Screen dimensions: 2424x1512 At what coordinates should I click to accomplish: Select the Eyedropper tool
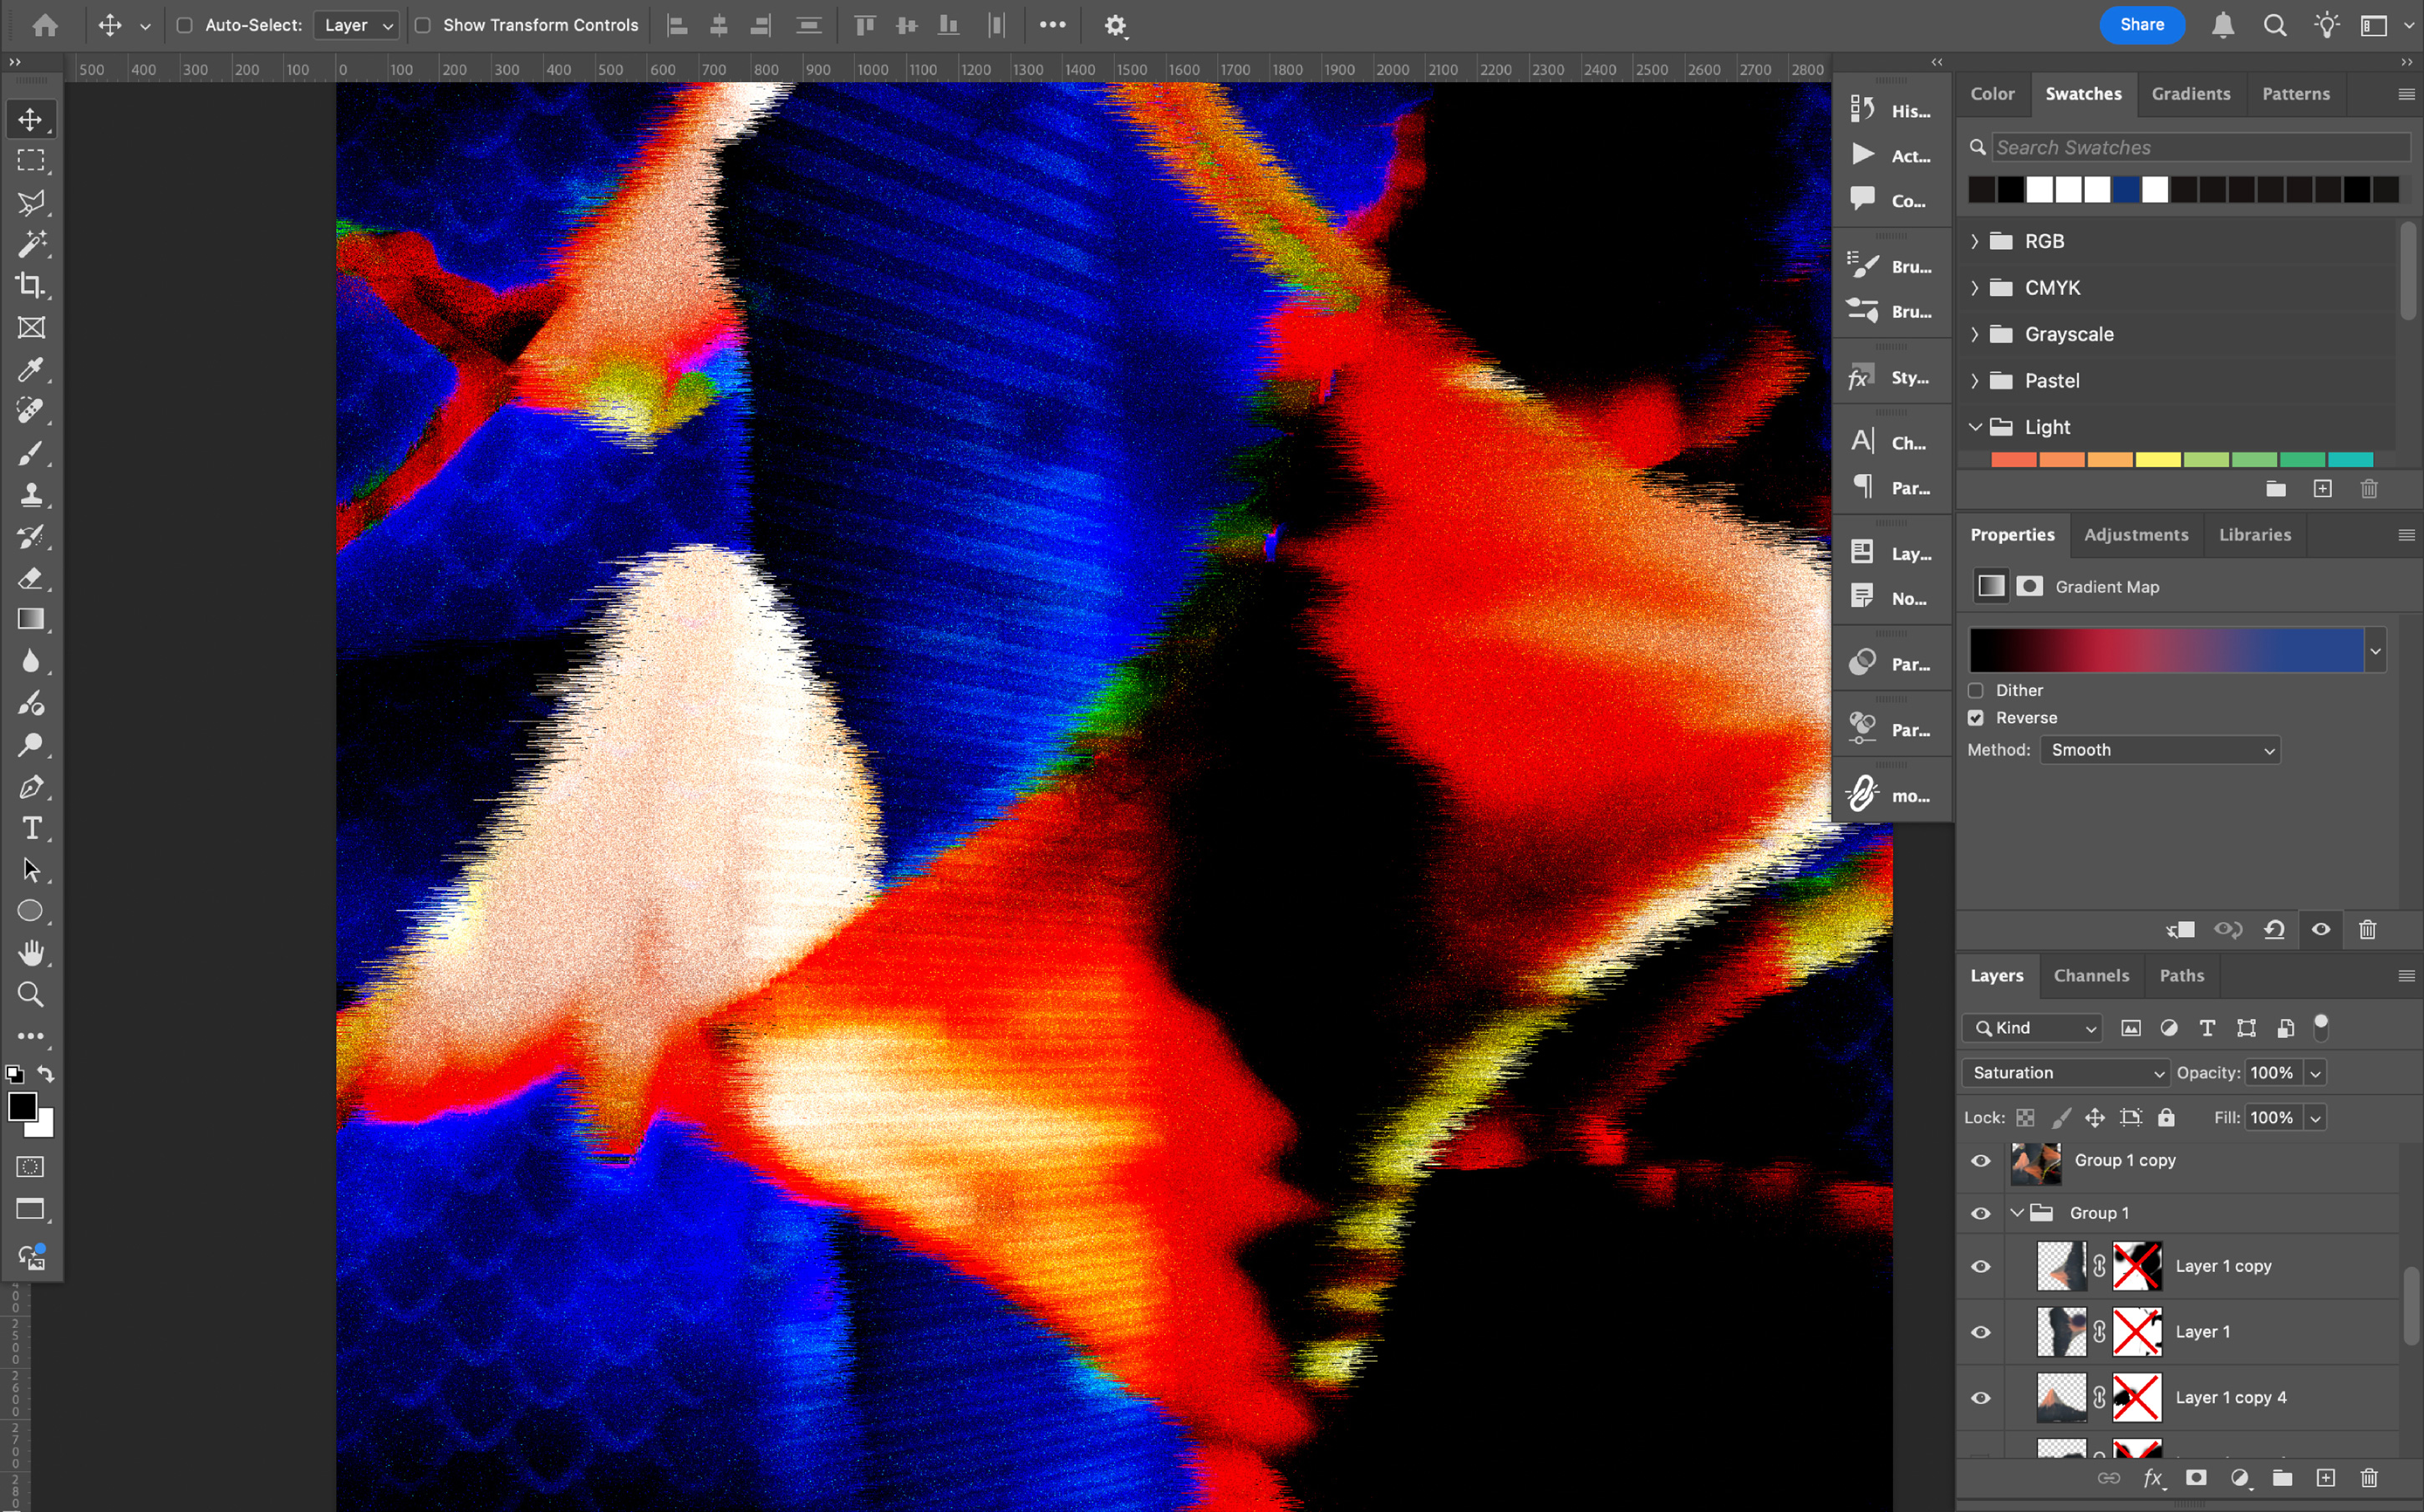[x=31, y=369]
